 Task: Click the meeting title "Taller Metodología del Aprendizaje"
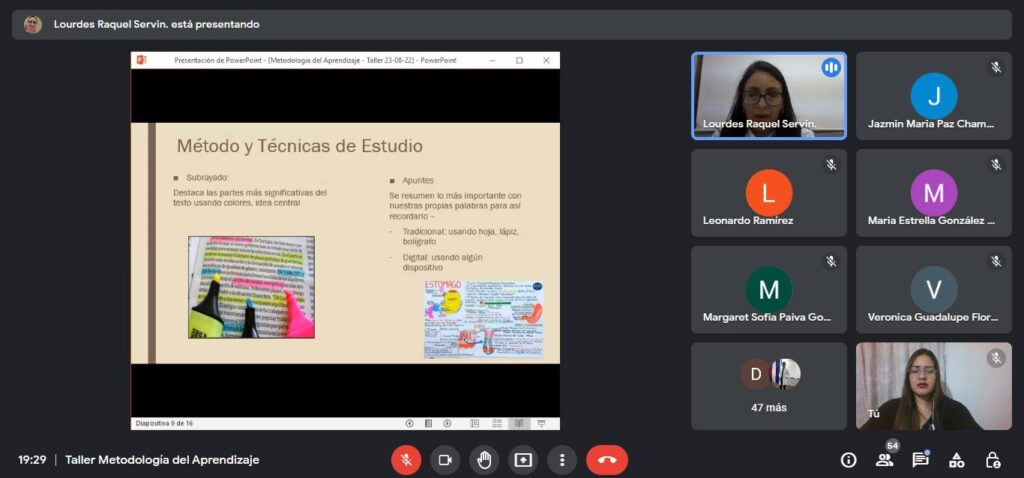coord(162,460)
